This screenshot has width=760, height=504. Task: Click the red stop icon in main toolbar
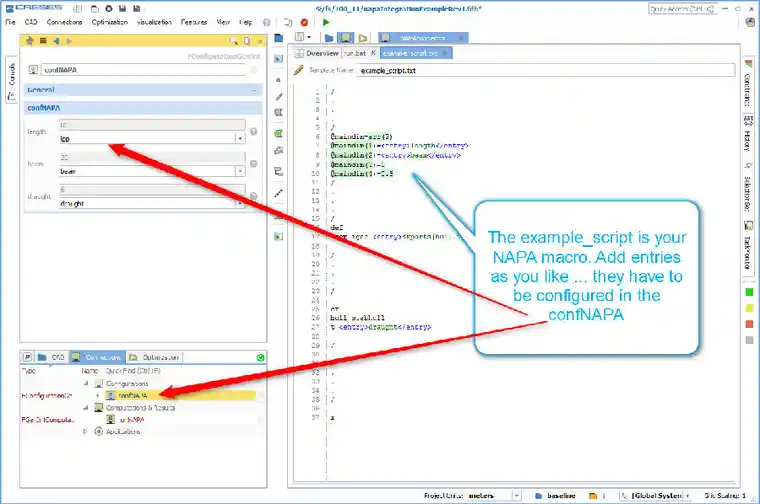(304, 22)
